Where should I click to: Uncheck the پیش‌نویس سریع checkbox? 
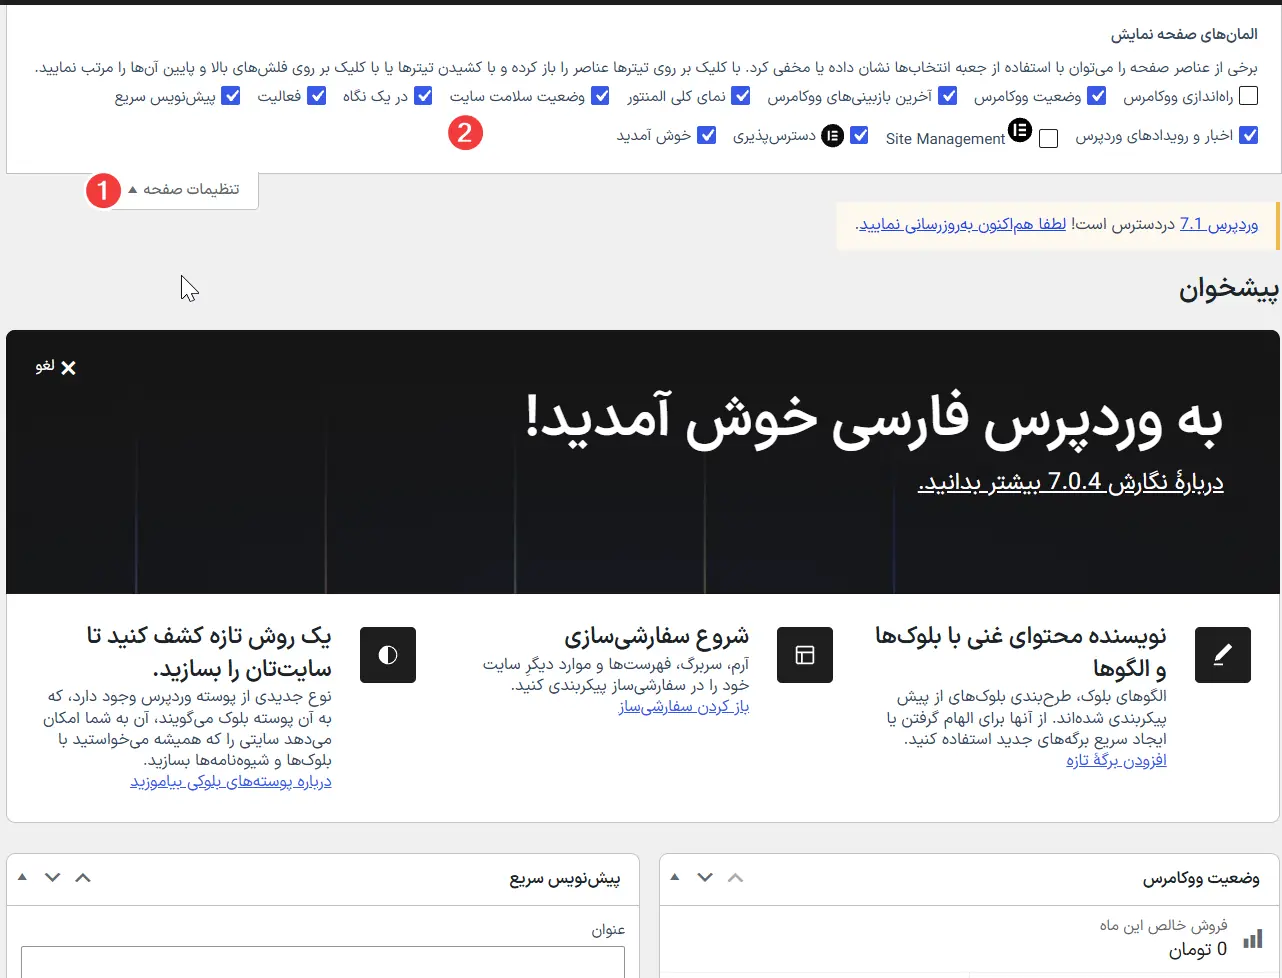click(231, 96)
